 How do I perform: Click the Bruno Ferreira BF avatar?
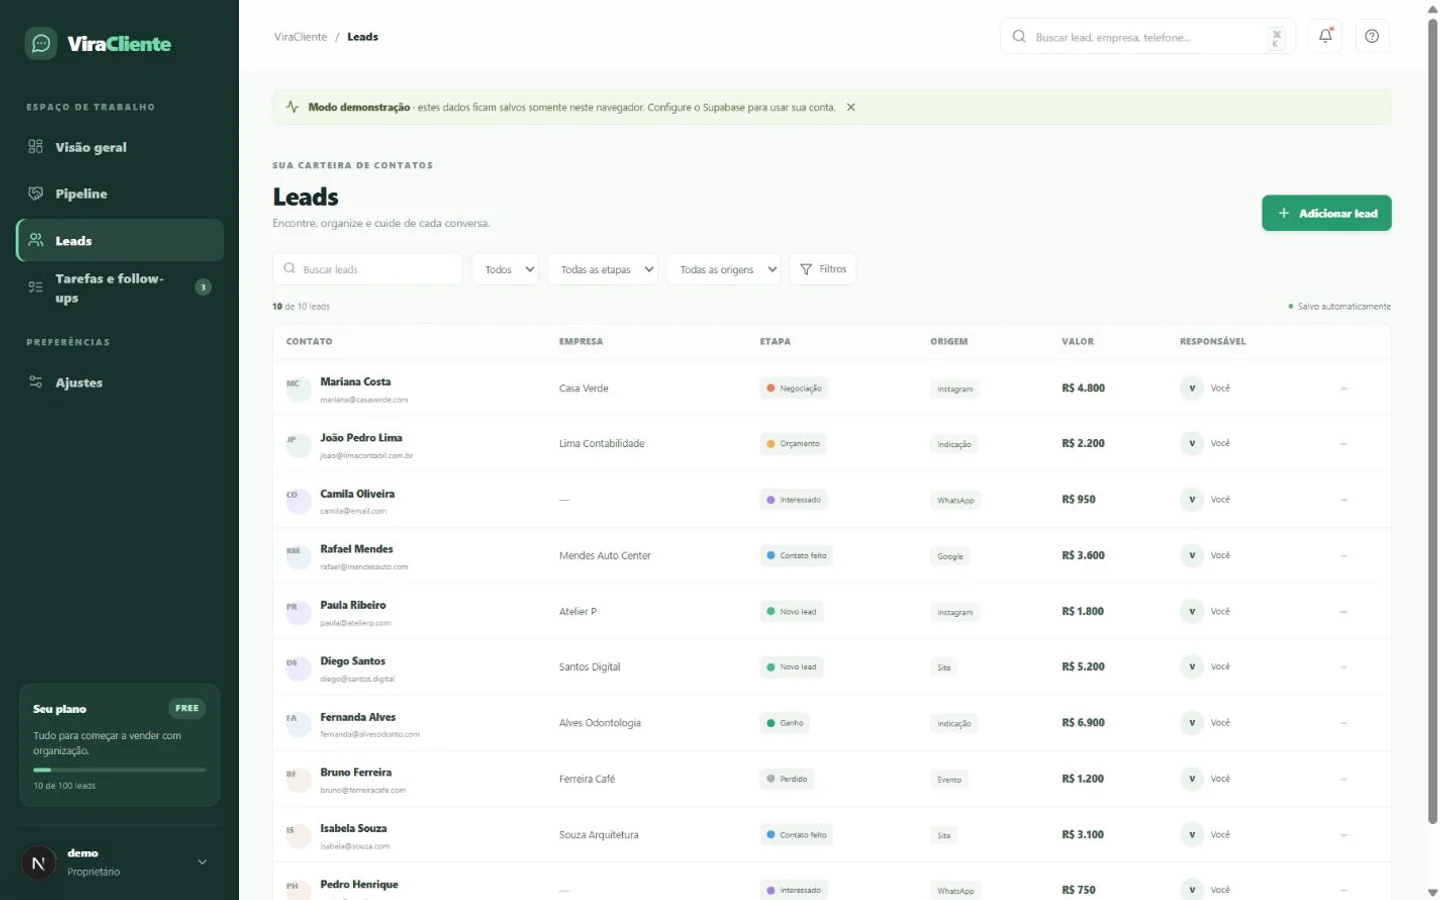[298, 779]
